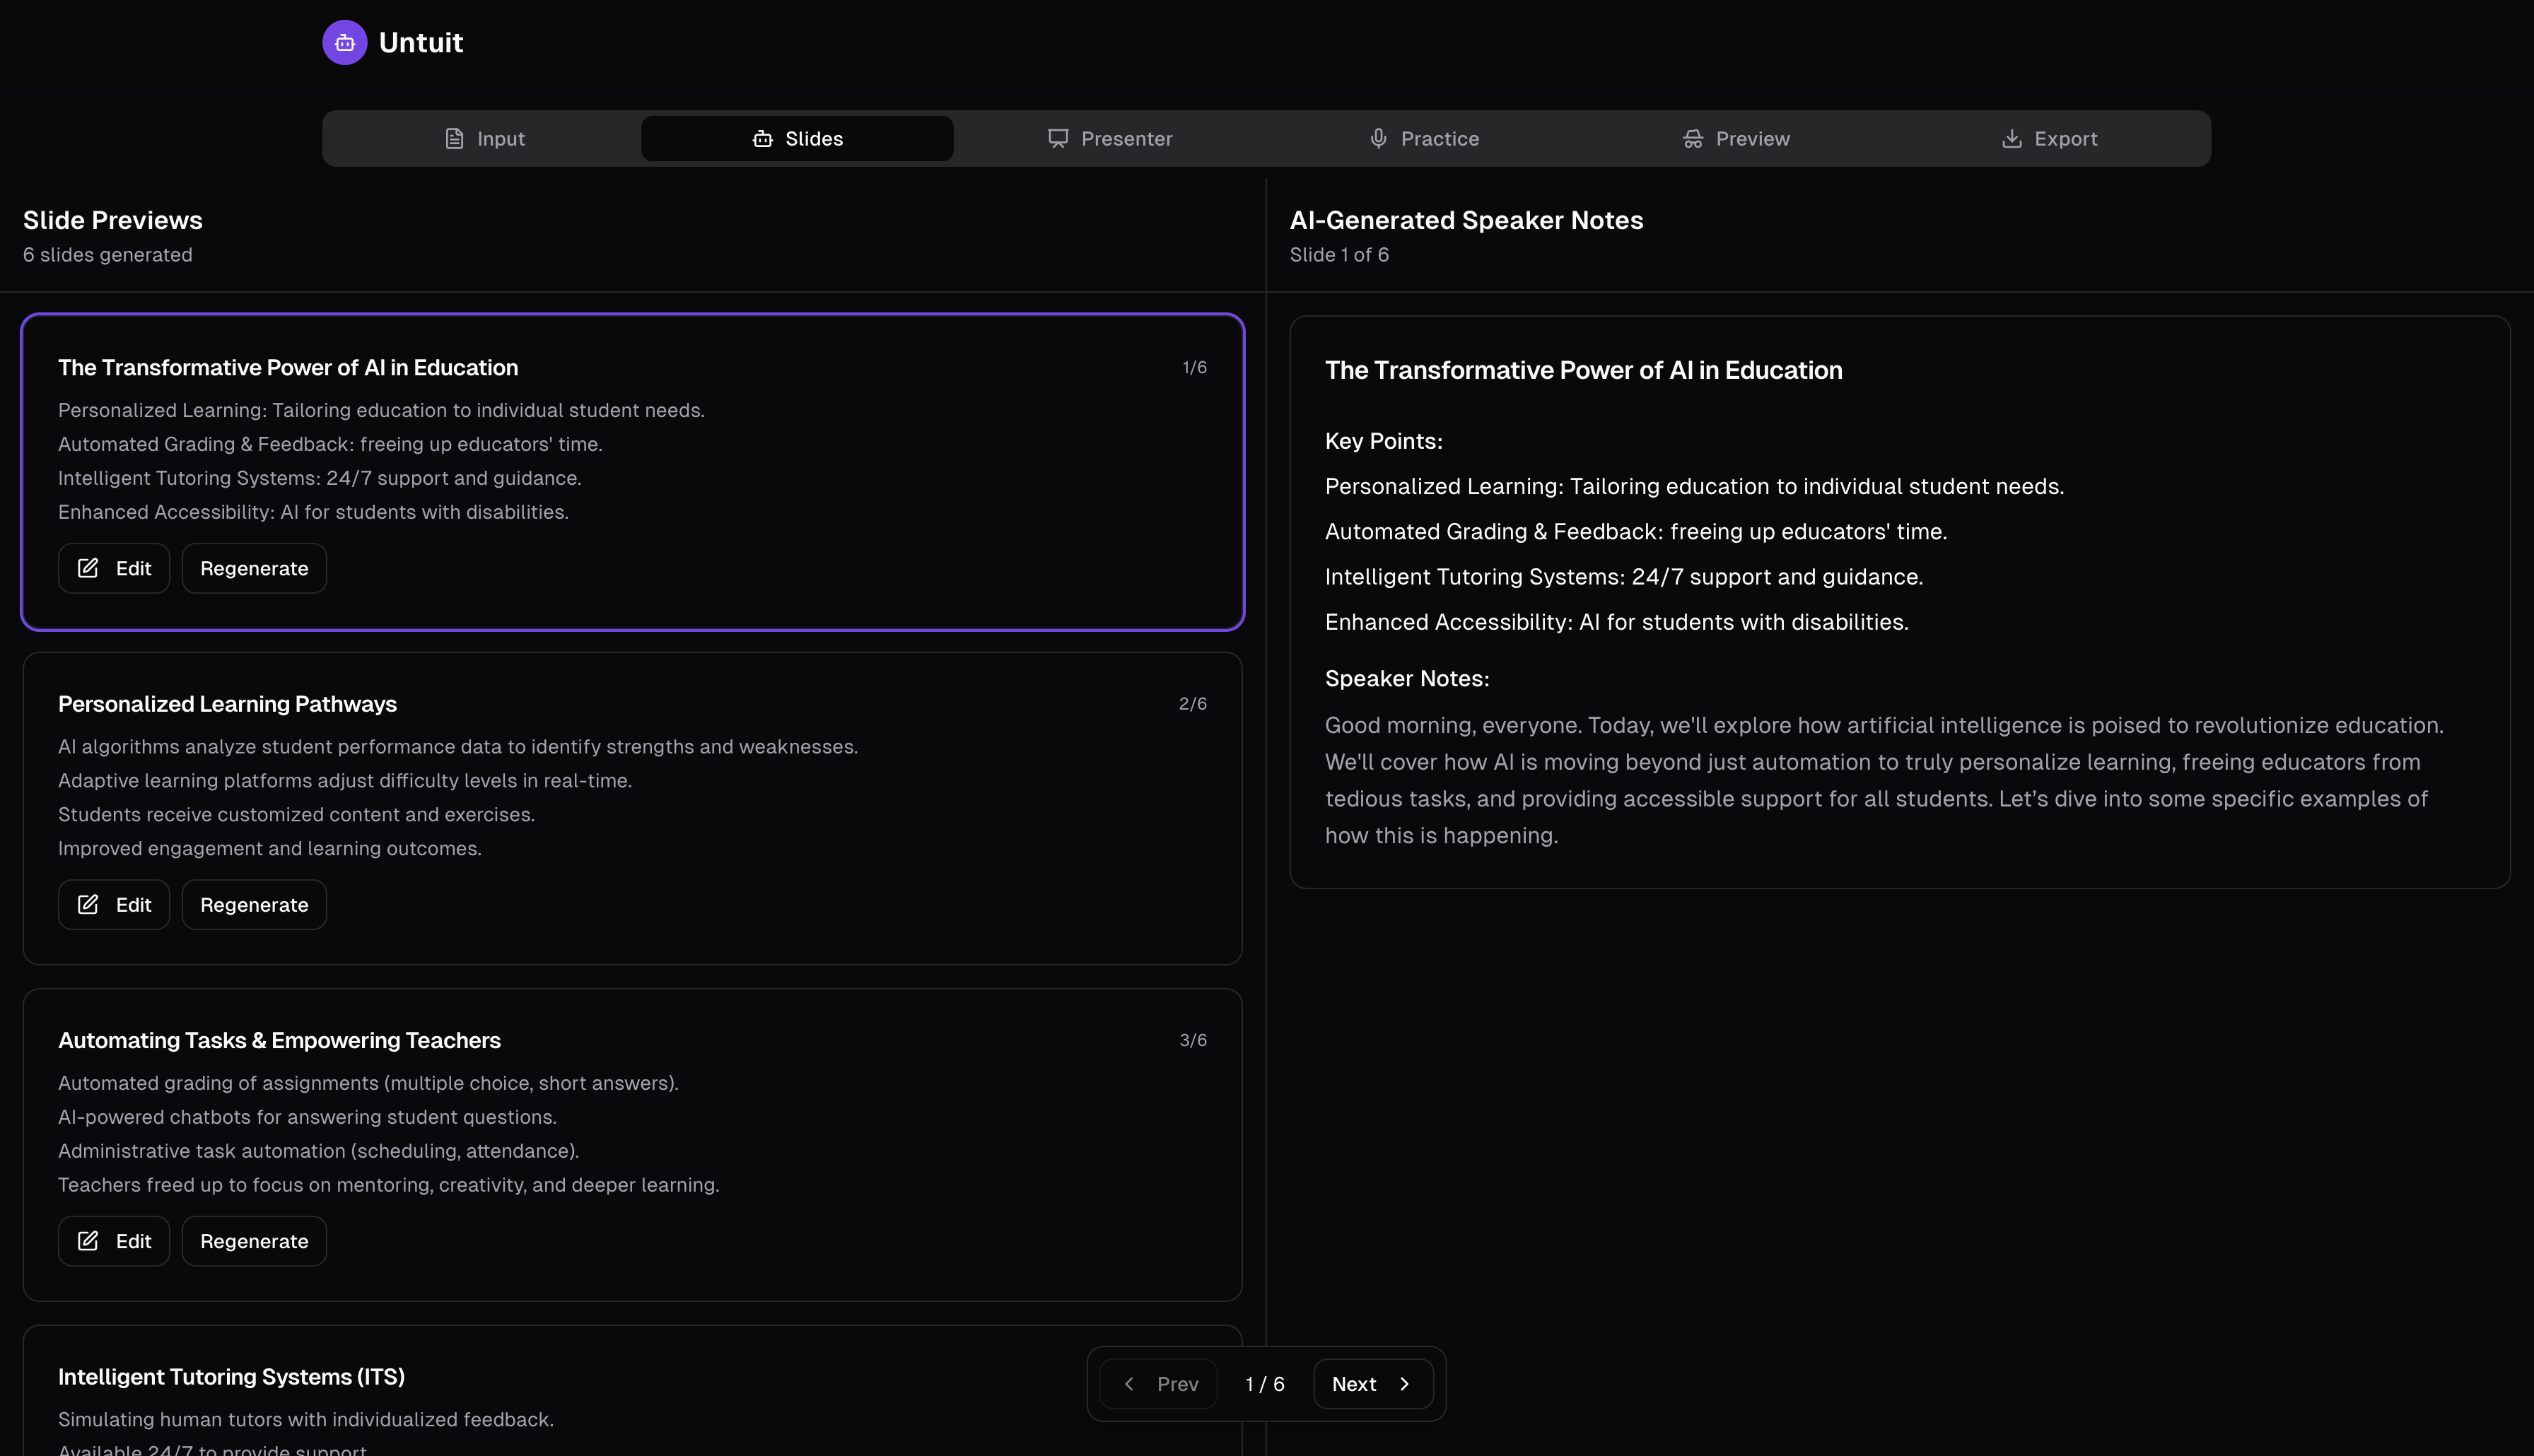Viewport: 2534px width, 1456px height.
Task: Click the 1 / 6 page indicator
Action: [x=1265, y=1384]
